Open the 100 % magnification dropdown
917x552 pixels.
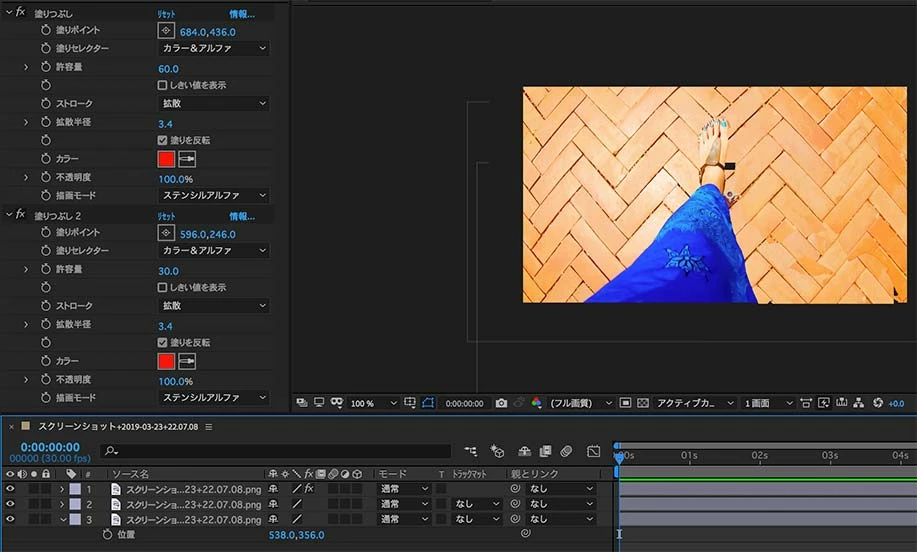pos(373,403)
